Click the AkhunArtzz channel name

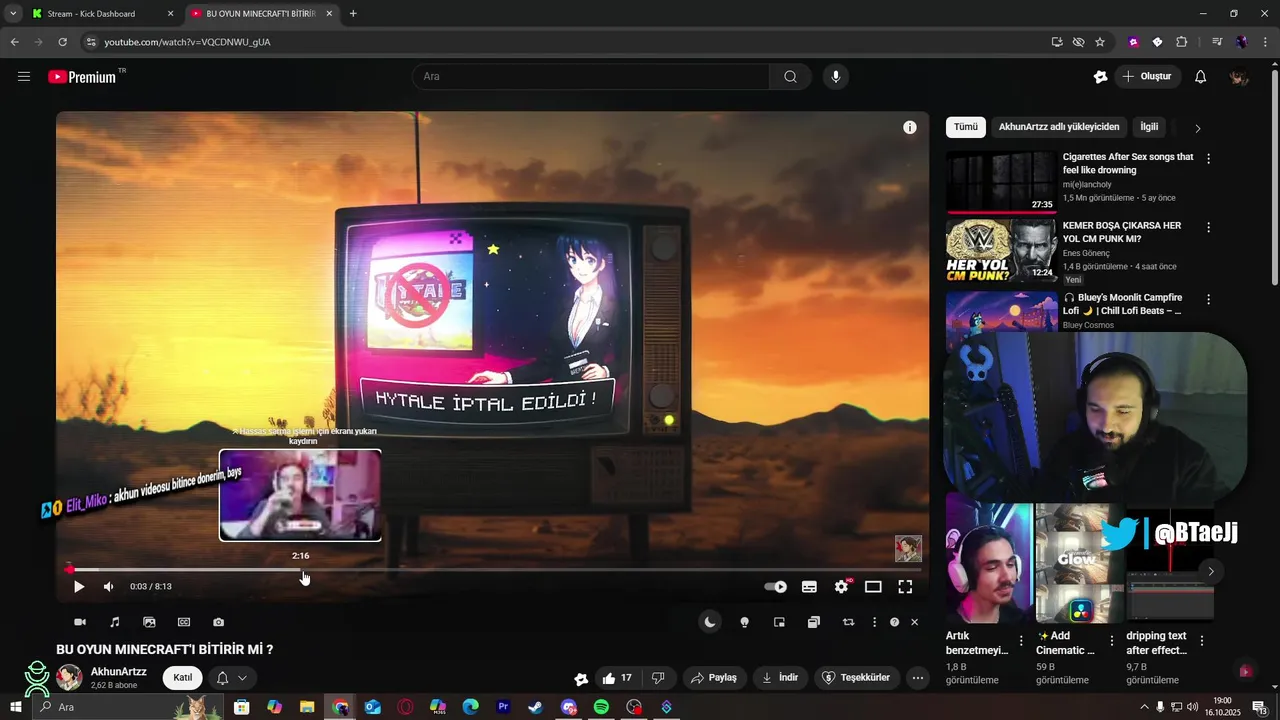pyautogui.click(x=118, y=672)
